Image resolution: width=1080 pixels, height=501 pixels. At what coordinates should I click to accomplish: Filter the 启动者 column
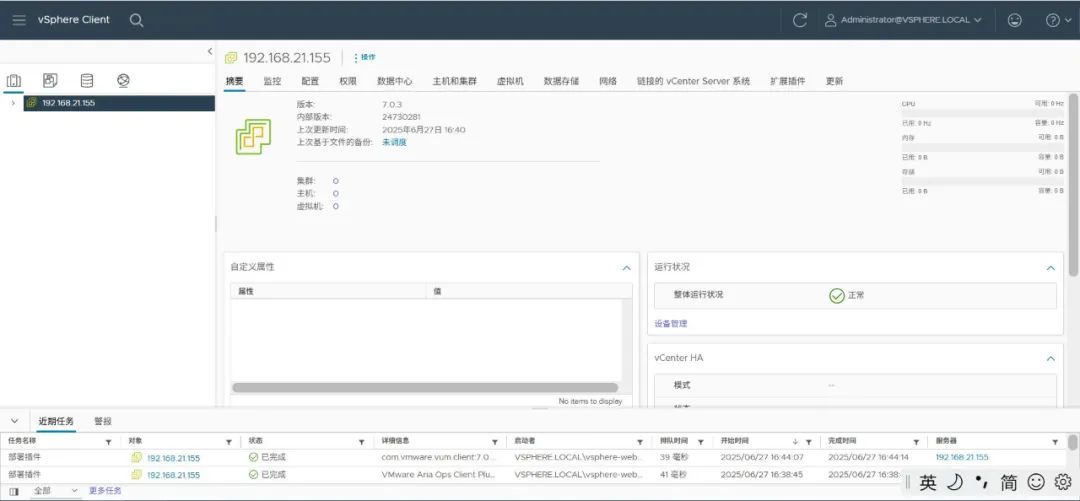point(640,442)
